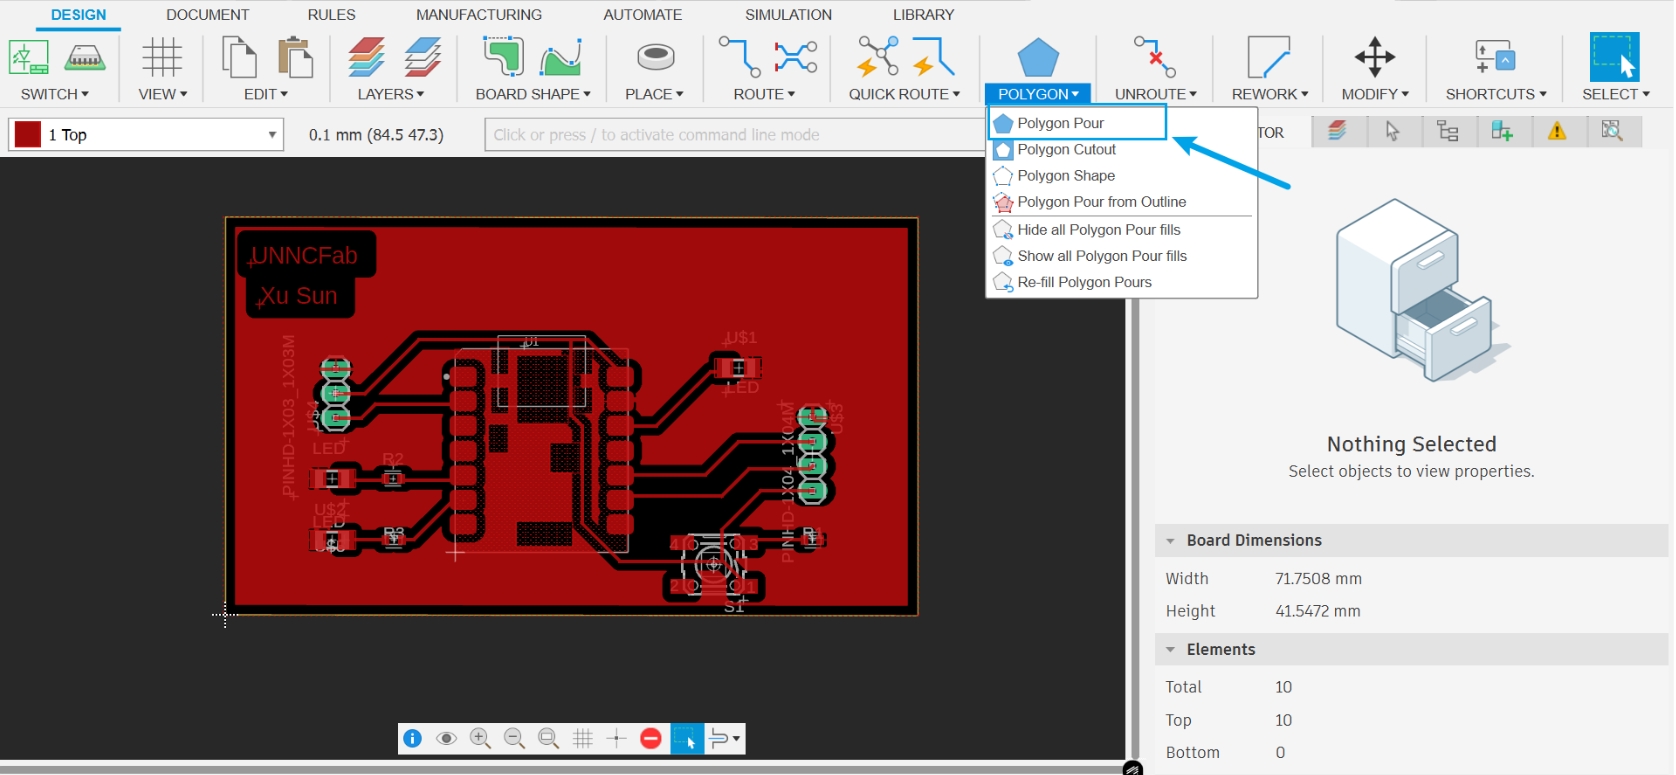This screenshot has width=1676, height=775.
Task: Click the command line input field
Action: pos(735,135)
